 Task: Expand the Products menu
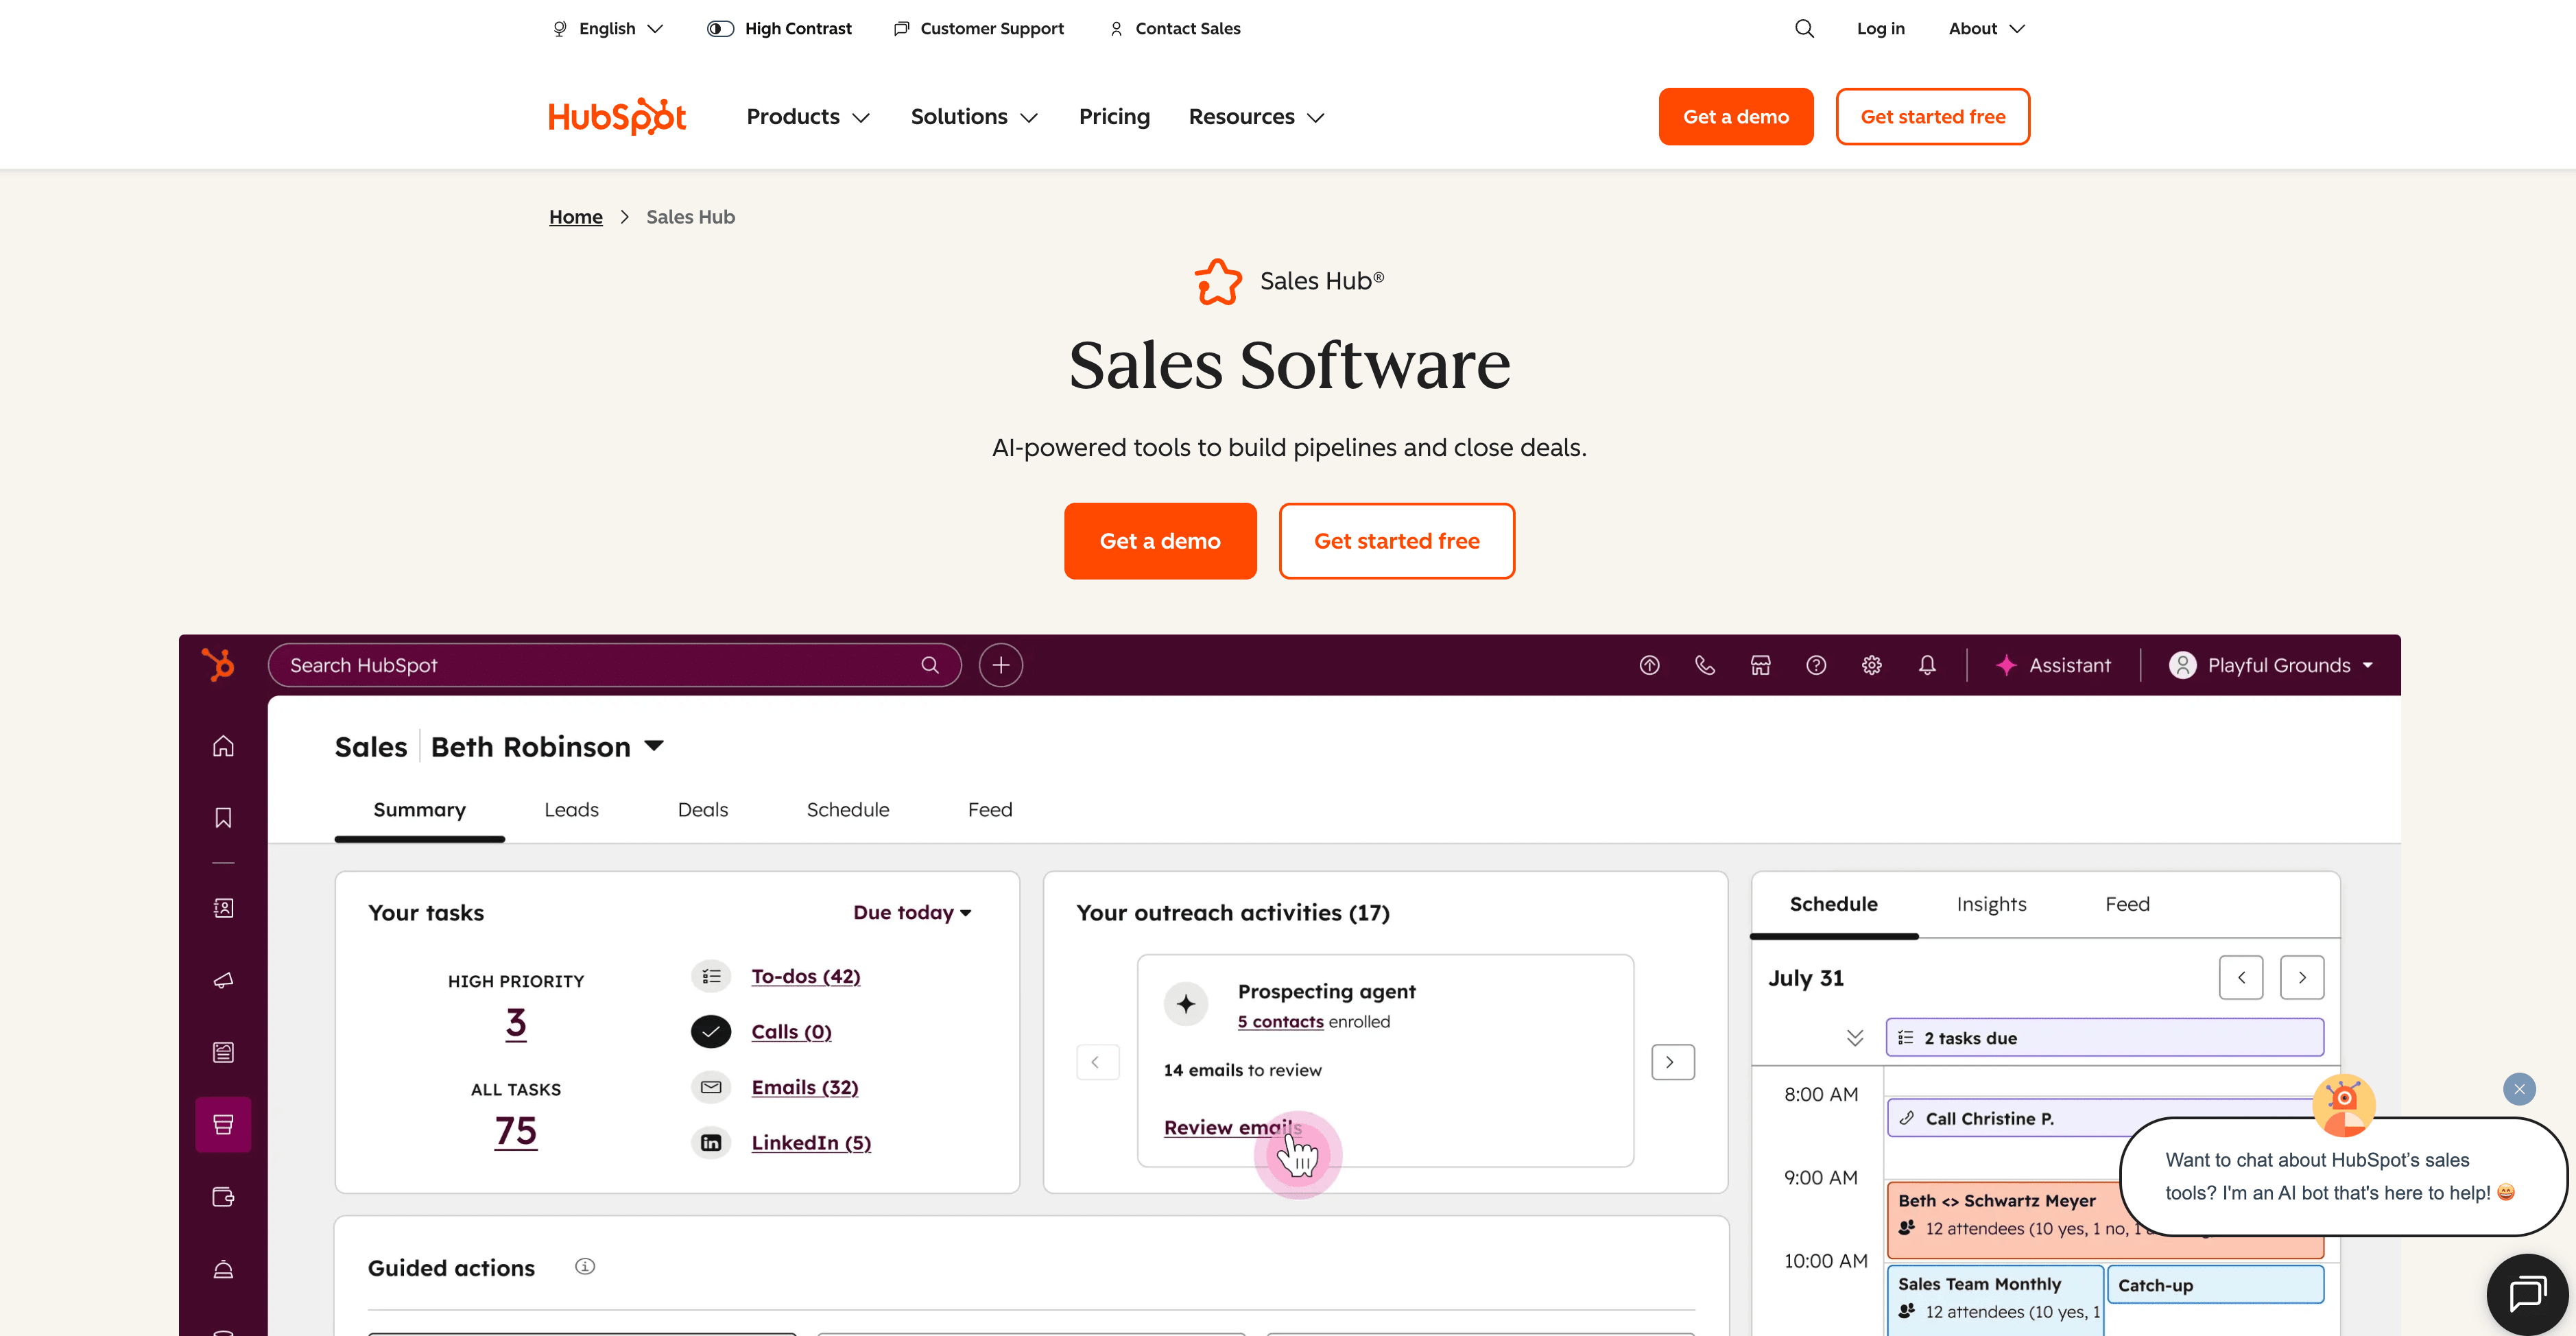[x=808, y=117]
